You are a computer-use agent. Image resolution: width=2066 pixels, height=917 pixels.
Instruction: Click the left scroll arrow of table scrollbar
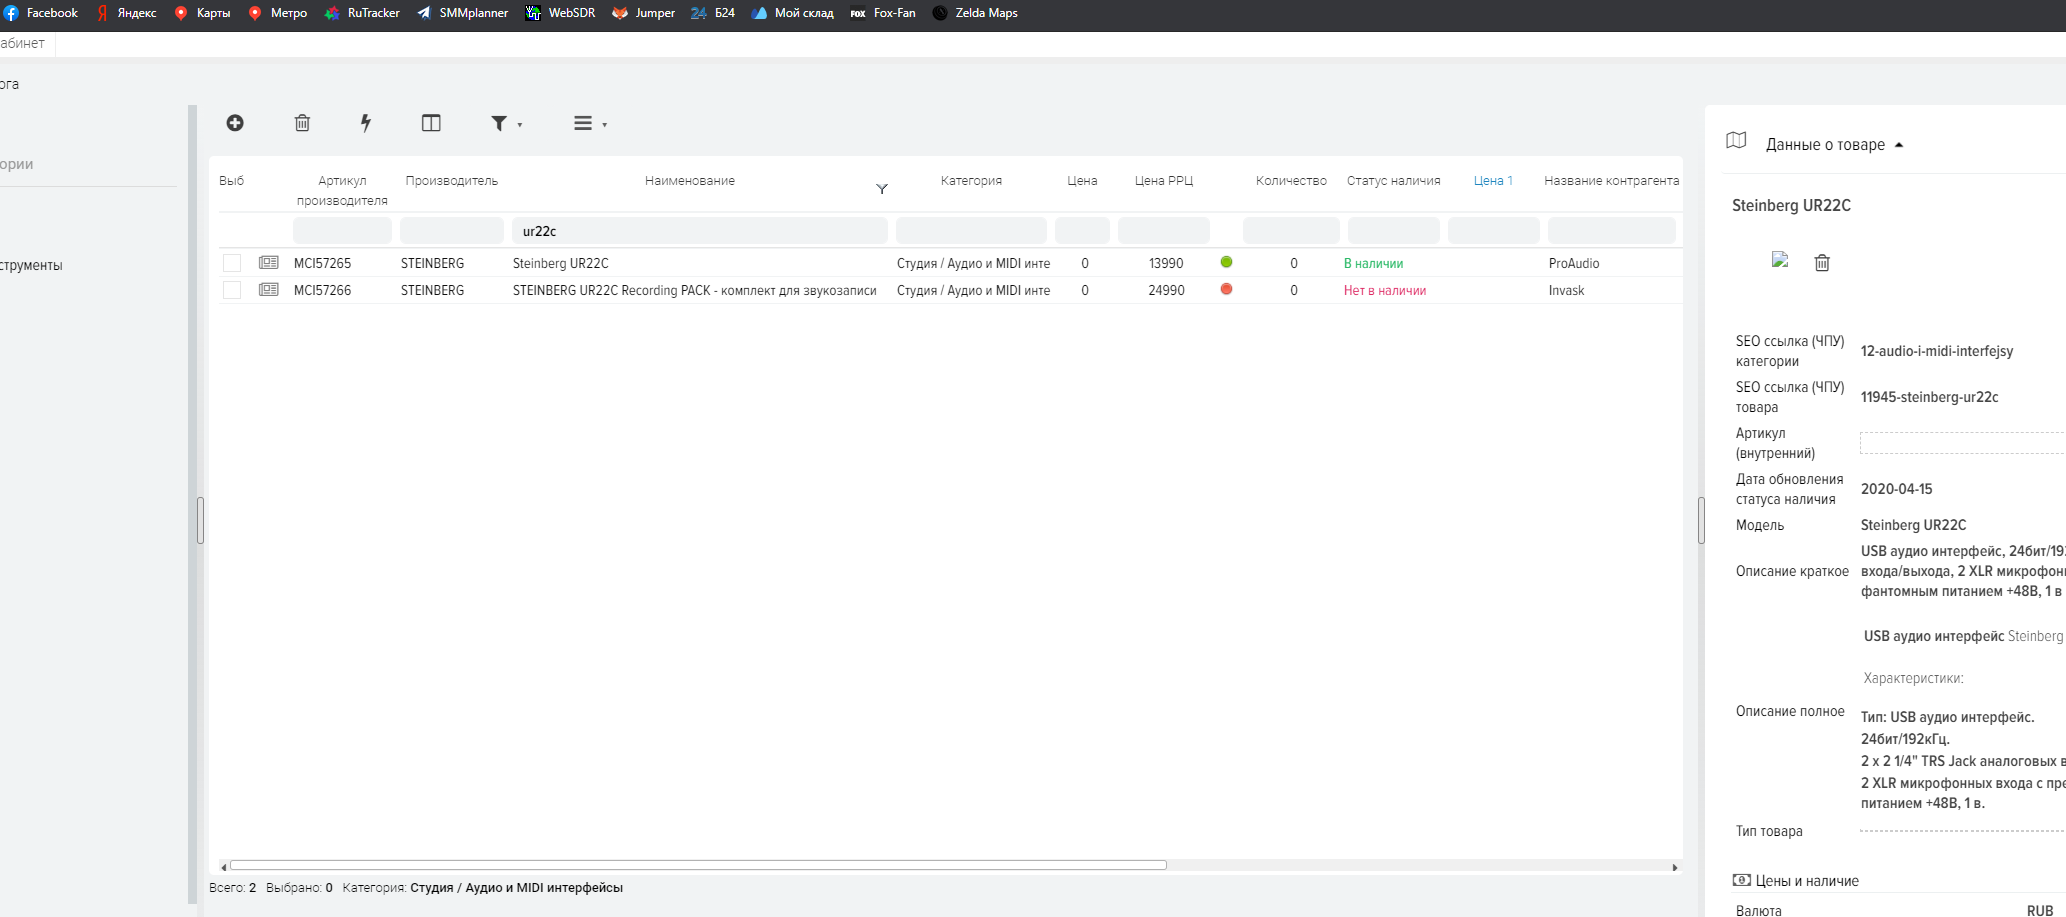pos(224,867)
